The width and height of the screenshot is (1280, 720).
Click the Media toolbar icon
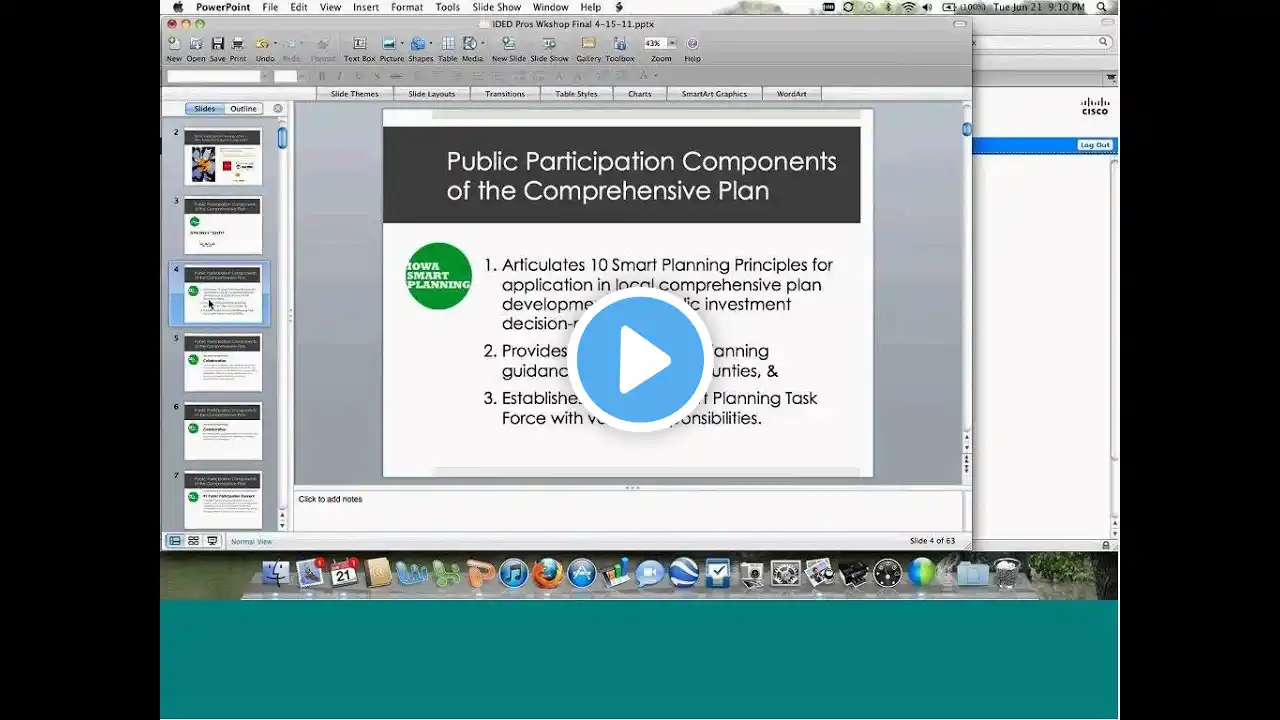click(469, 44)
